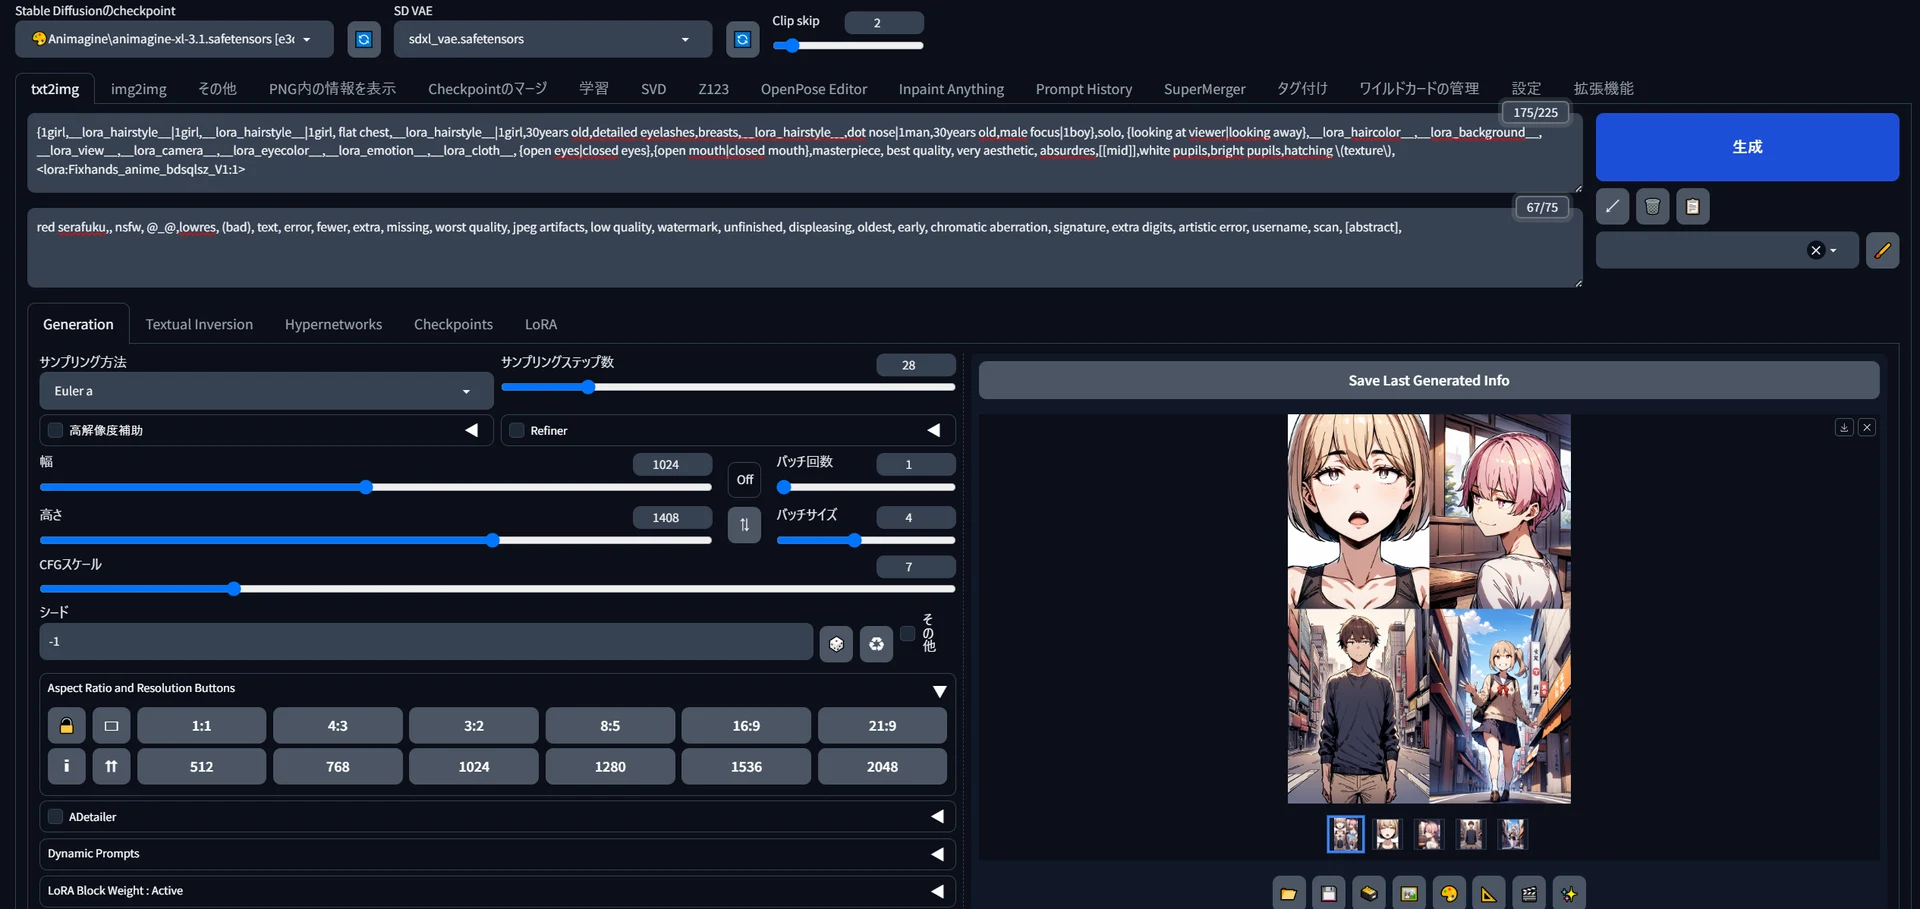
Task: Tick the その他 checkbox next to seed
Action: pyautogui.click(x=907, y=633)
